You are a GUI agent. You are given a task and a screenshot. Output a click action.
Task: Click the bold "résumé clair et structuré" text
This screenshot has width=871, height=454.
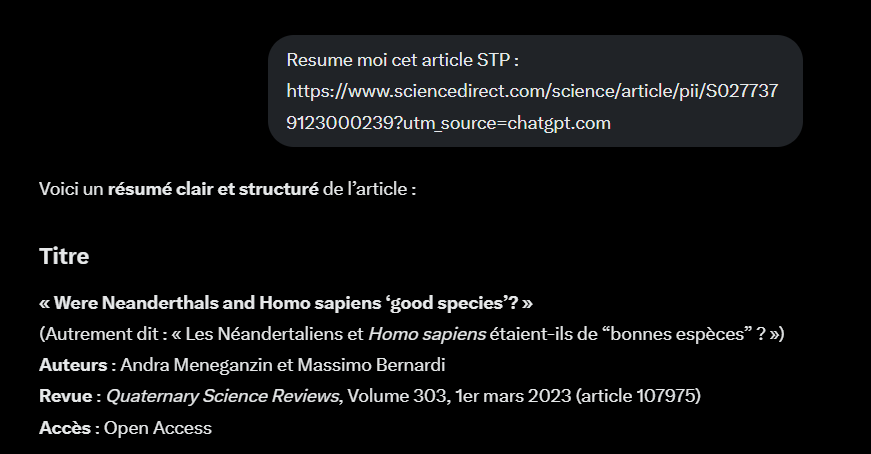(213, 188)
